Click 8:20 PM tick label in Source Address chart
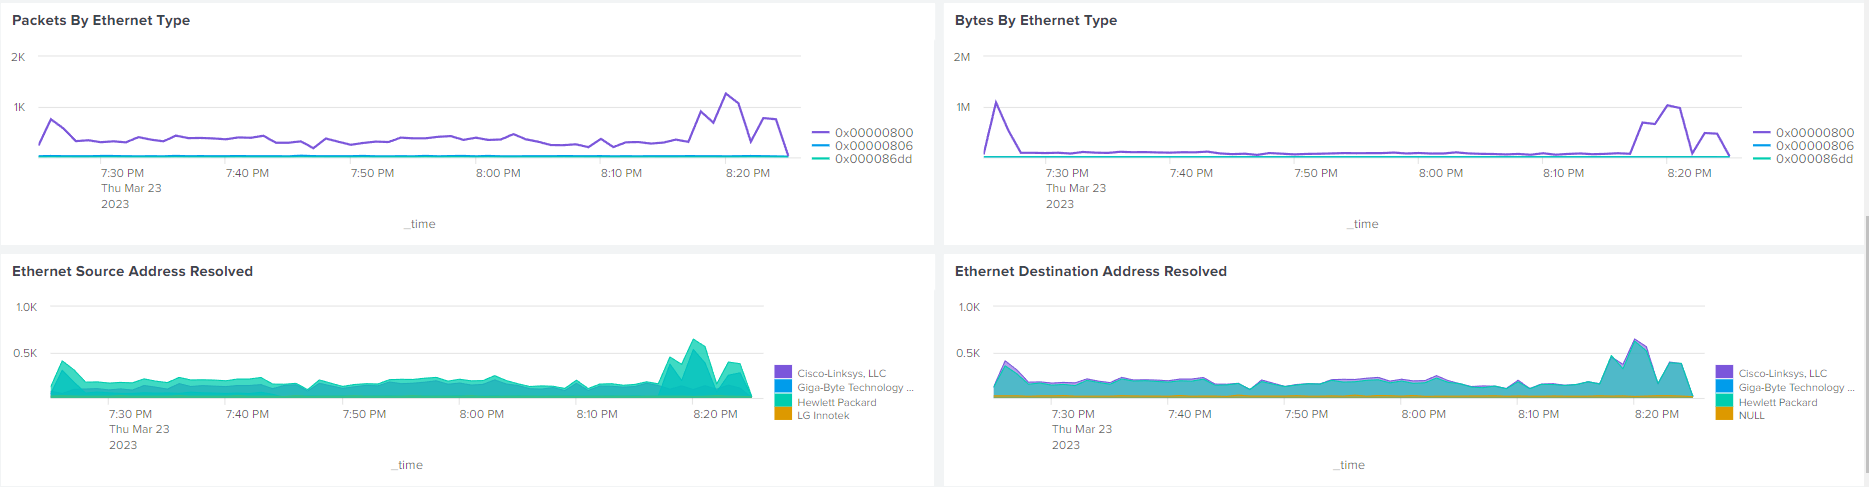The width and height of the screenshot is (1869, 487). tap(715, 414)
